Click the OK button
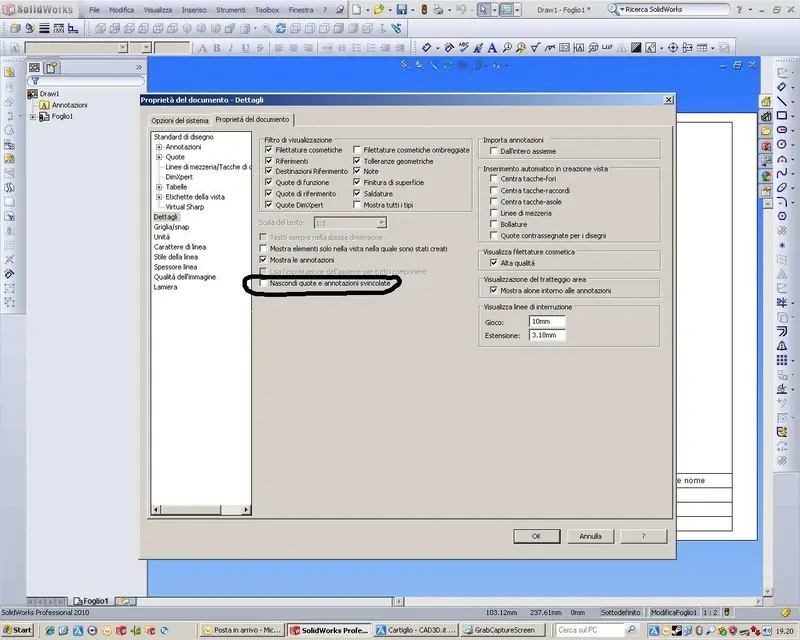 pos(536,536)
